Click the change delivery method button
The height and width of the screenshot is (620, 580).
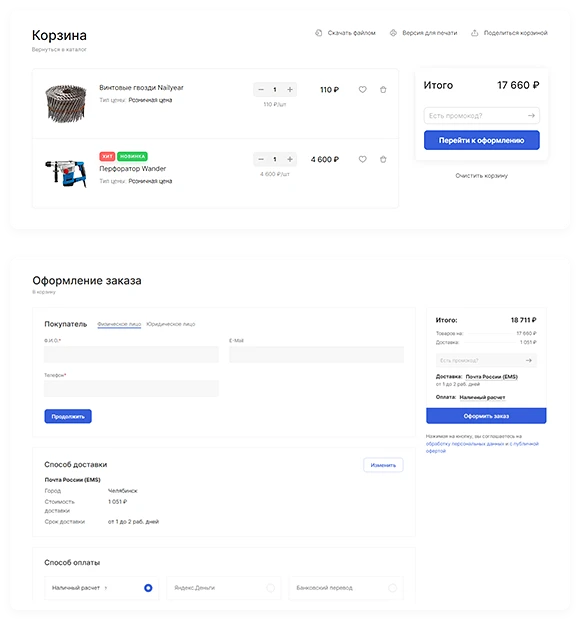point(383,465)
